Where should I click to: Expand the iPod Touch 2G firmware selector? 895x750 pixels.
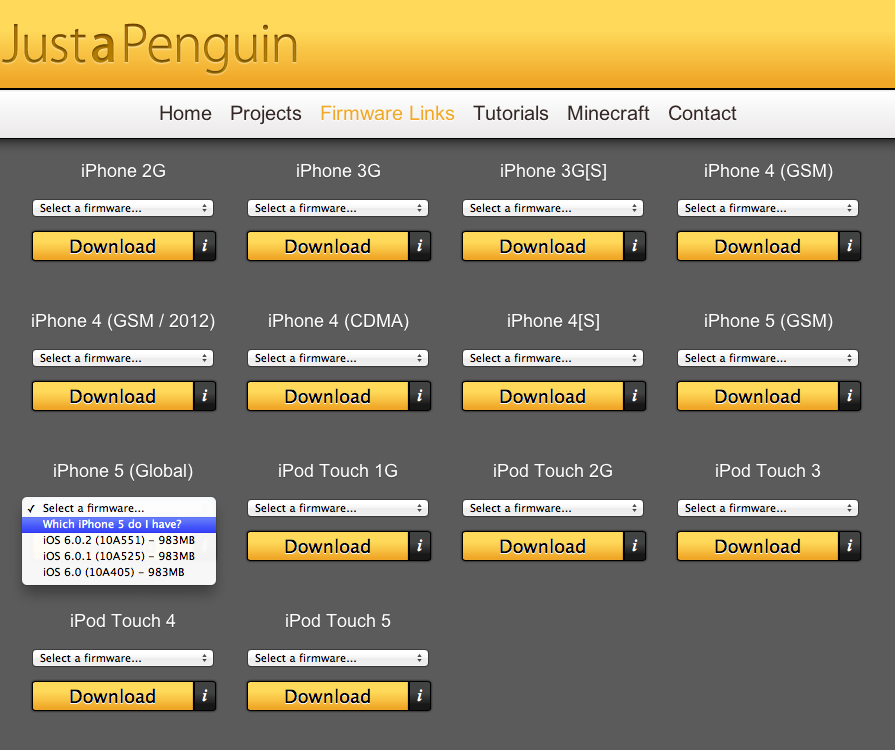553,509
